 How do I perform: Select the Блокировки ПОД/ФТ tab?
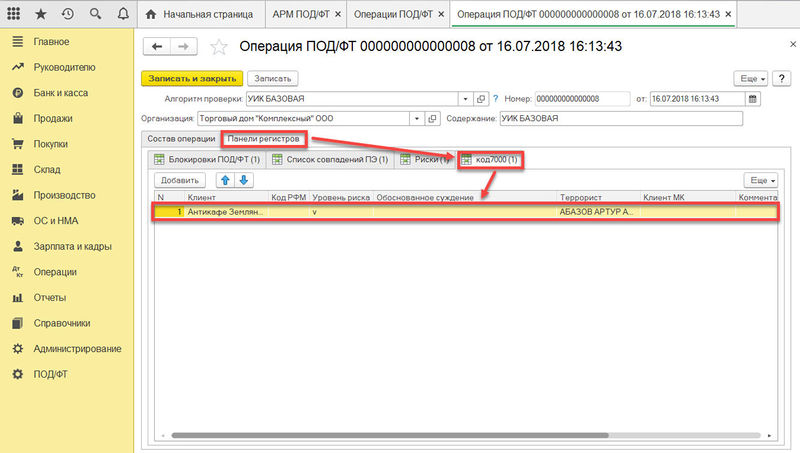[x=206, y=159]
